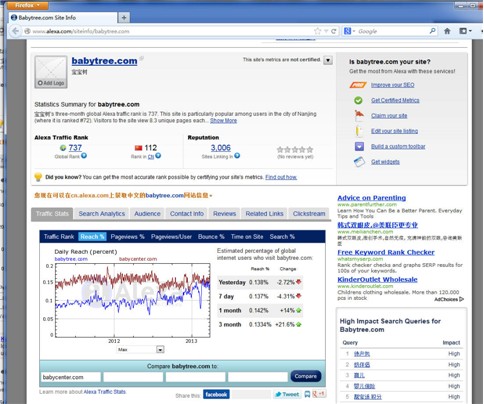Reload page using the refresh icon

[333, 31]
